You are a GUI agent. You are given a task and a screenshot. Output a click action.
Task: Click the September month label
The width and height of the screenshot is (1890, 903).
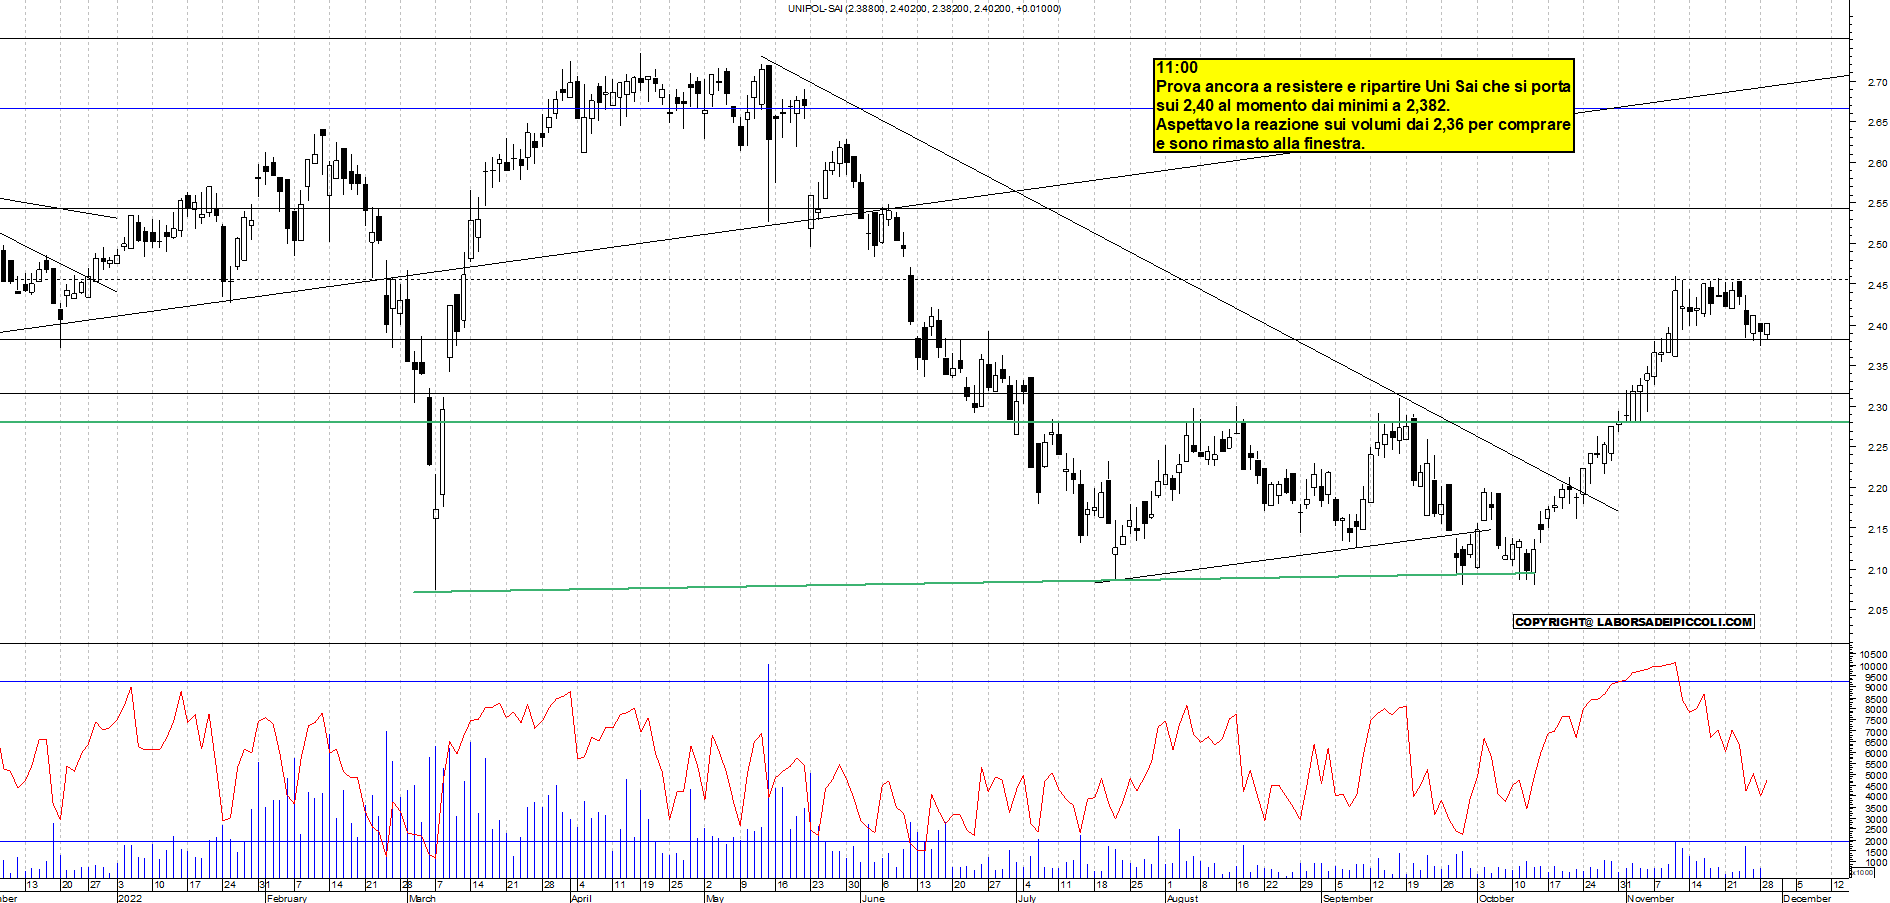1348,898
